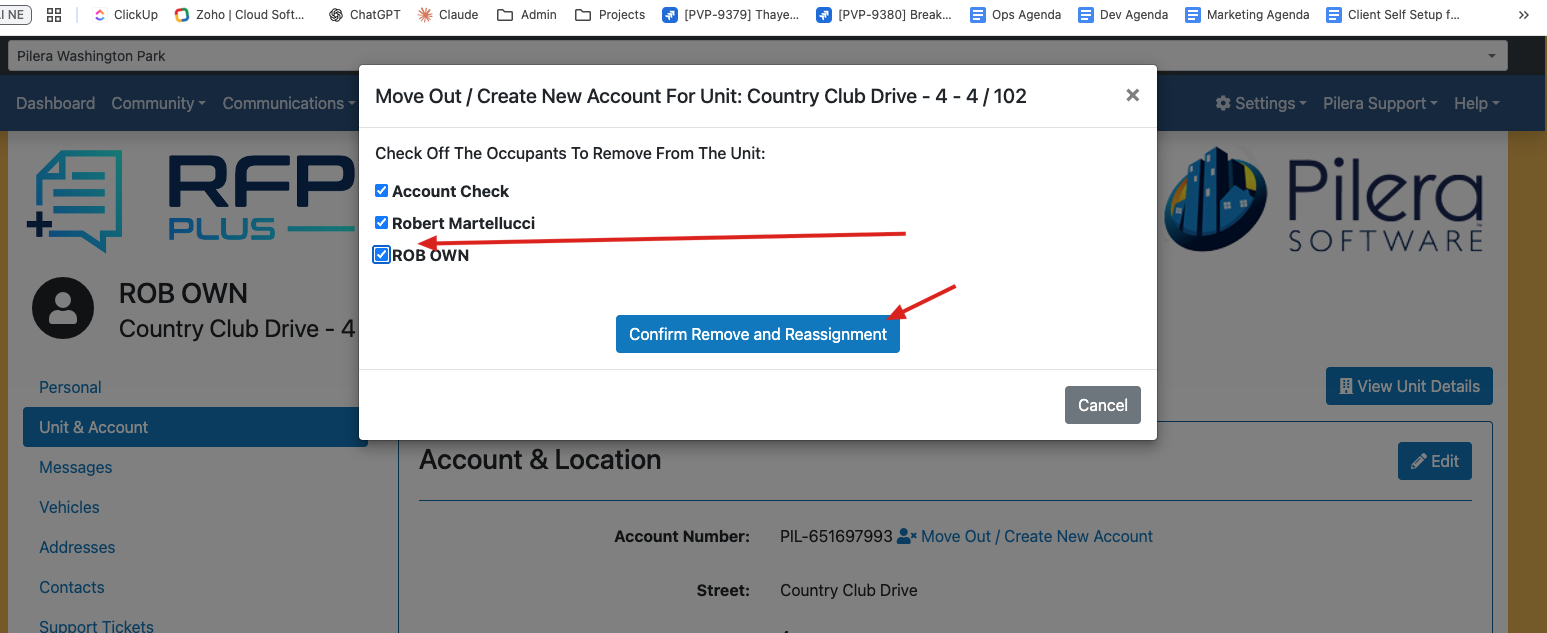Open the Admin bookmarks folder

[506, 15]
